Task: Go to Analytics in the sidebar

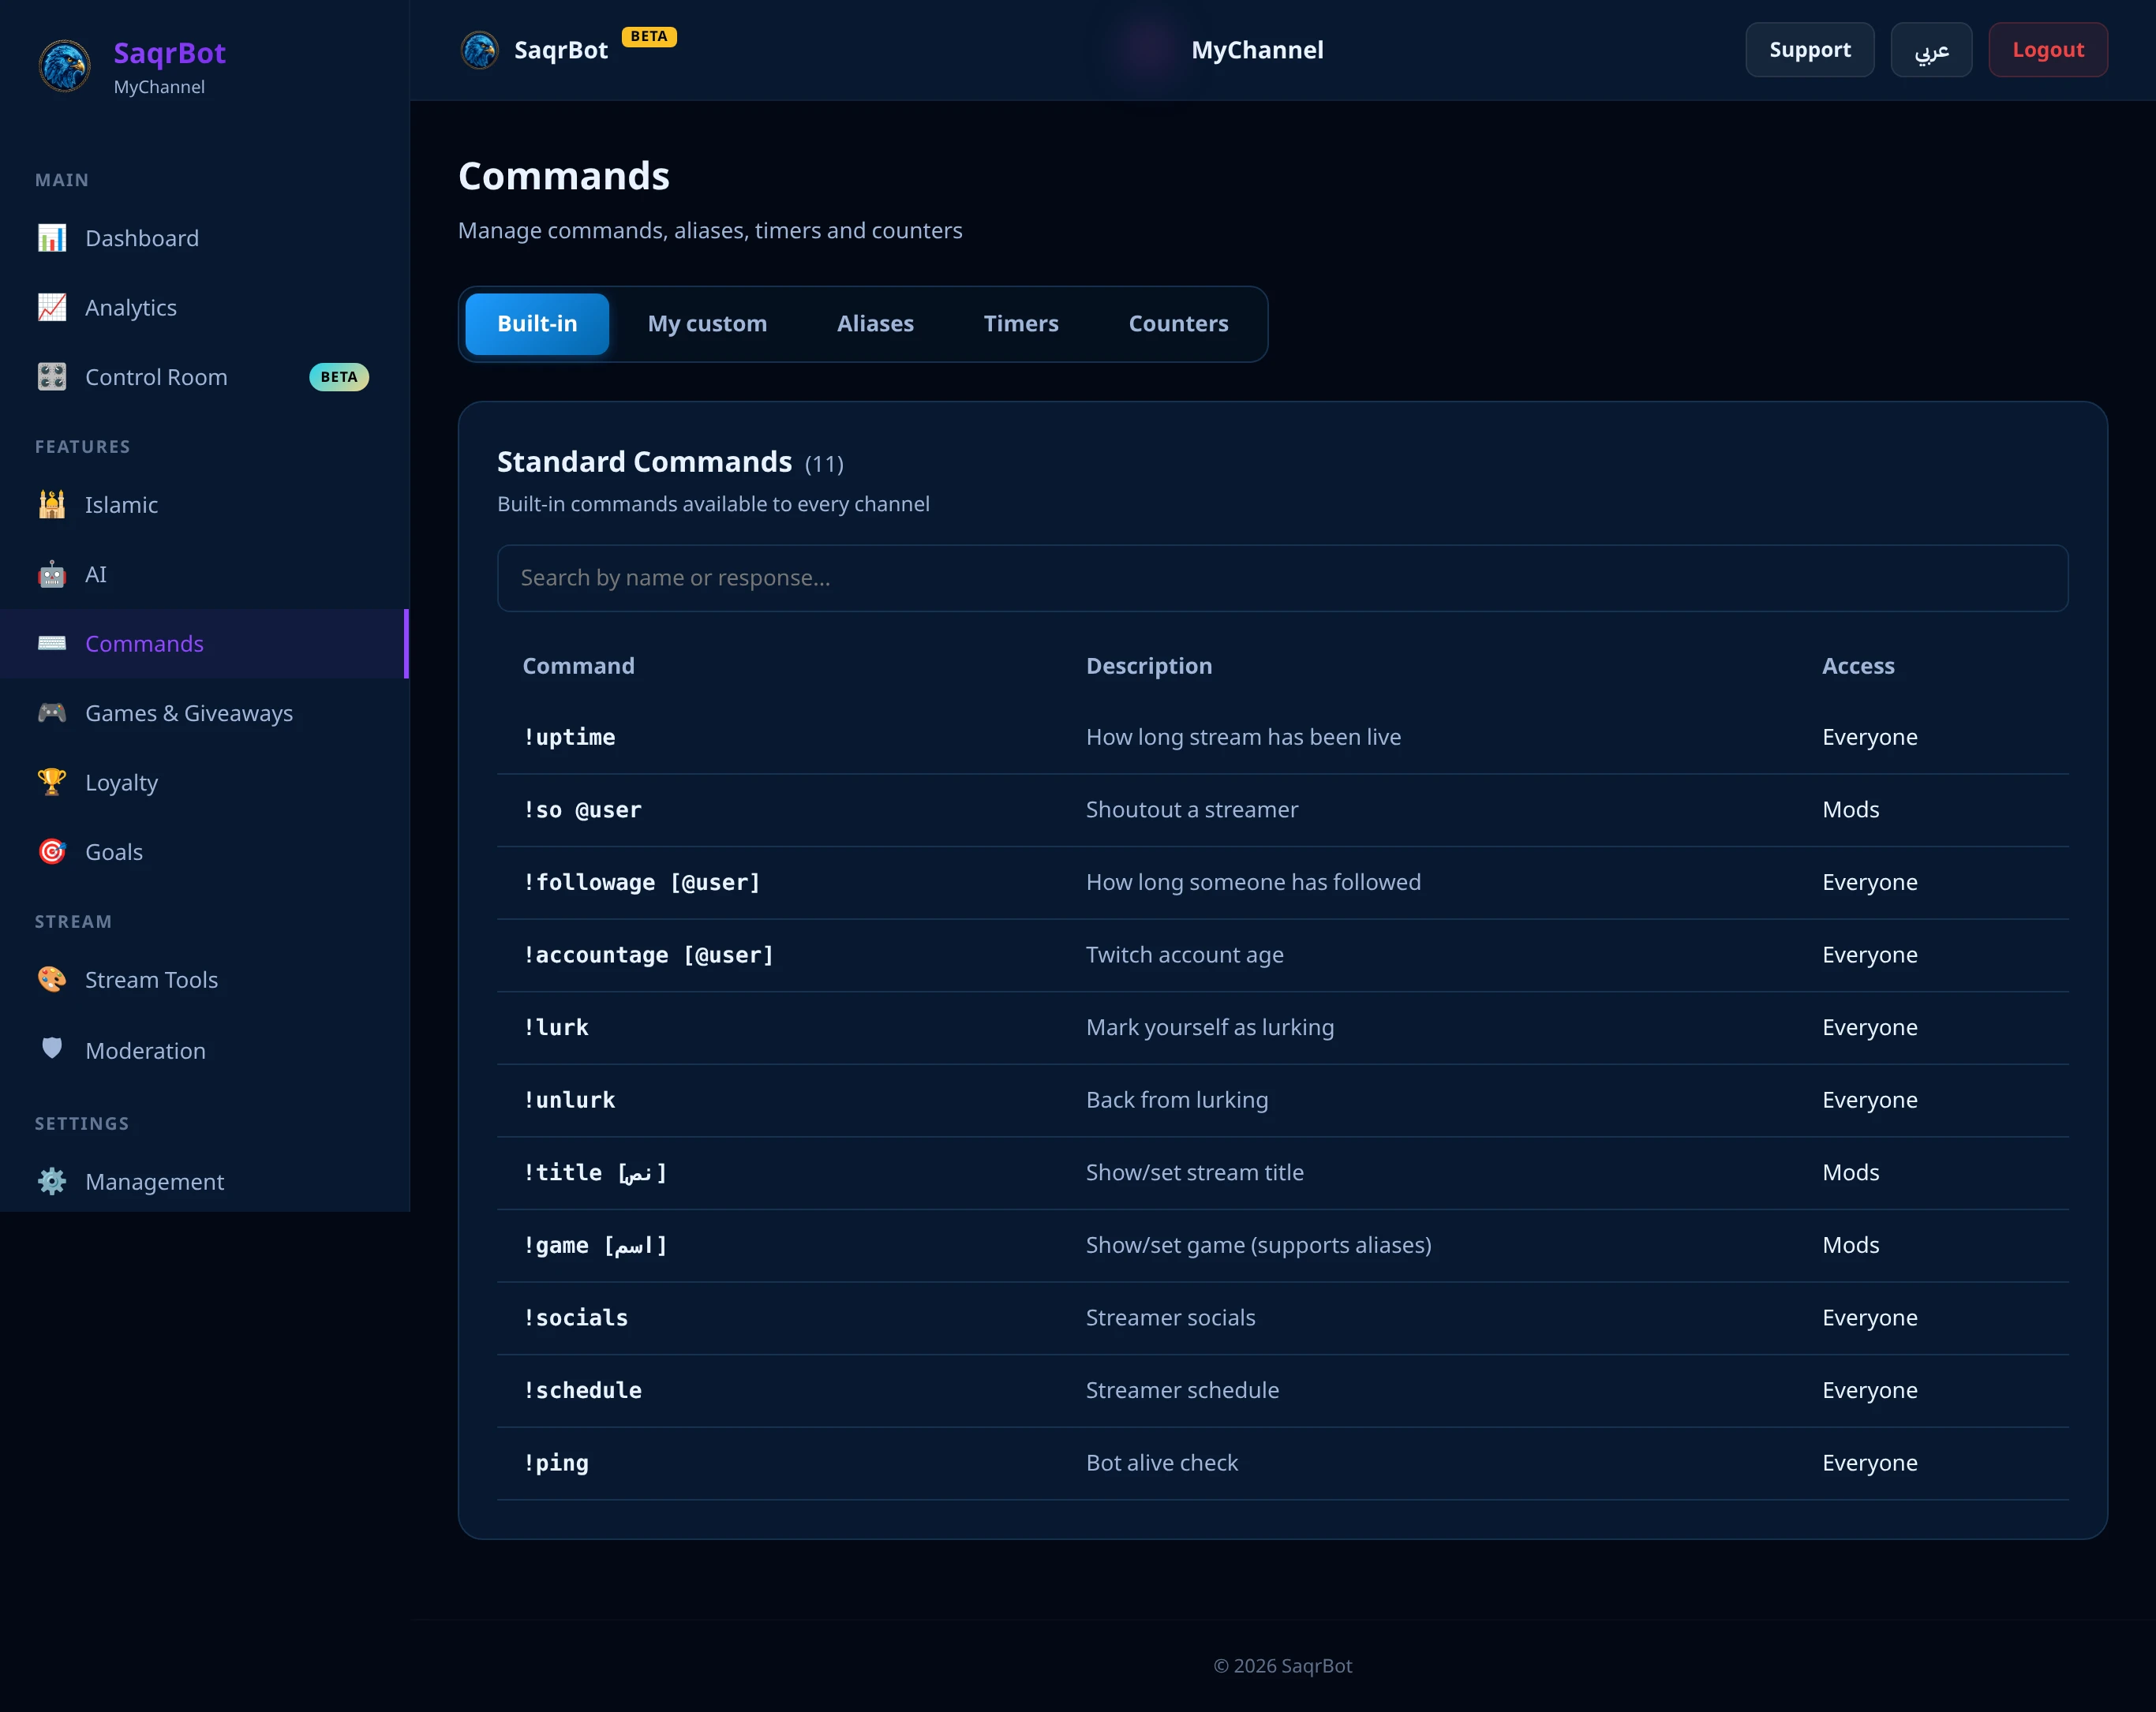Action: [204, 307]
